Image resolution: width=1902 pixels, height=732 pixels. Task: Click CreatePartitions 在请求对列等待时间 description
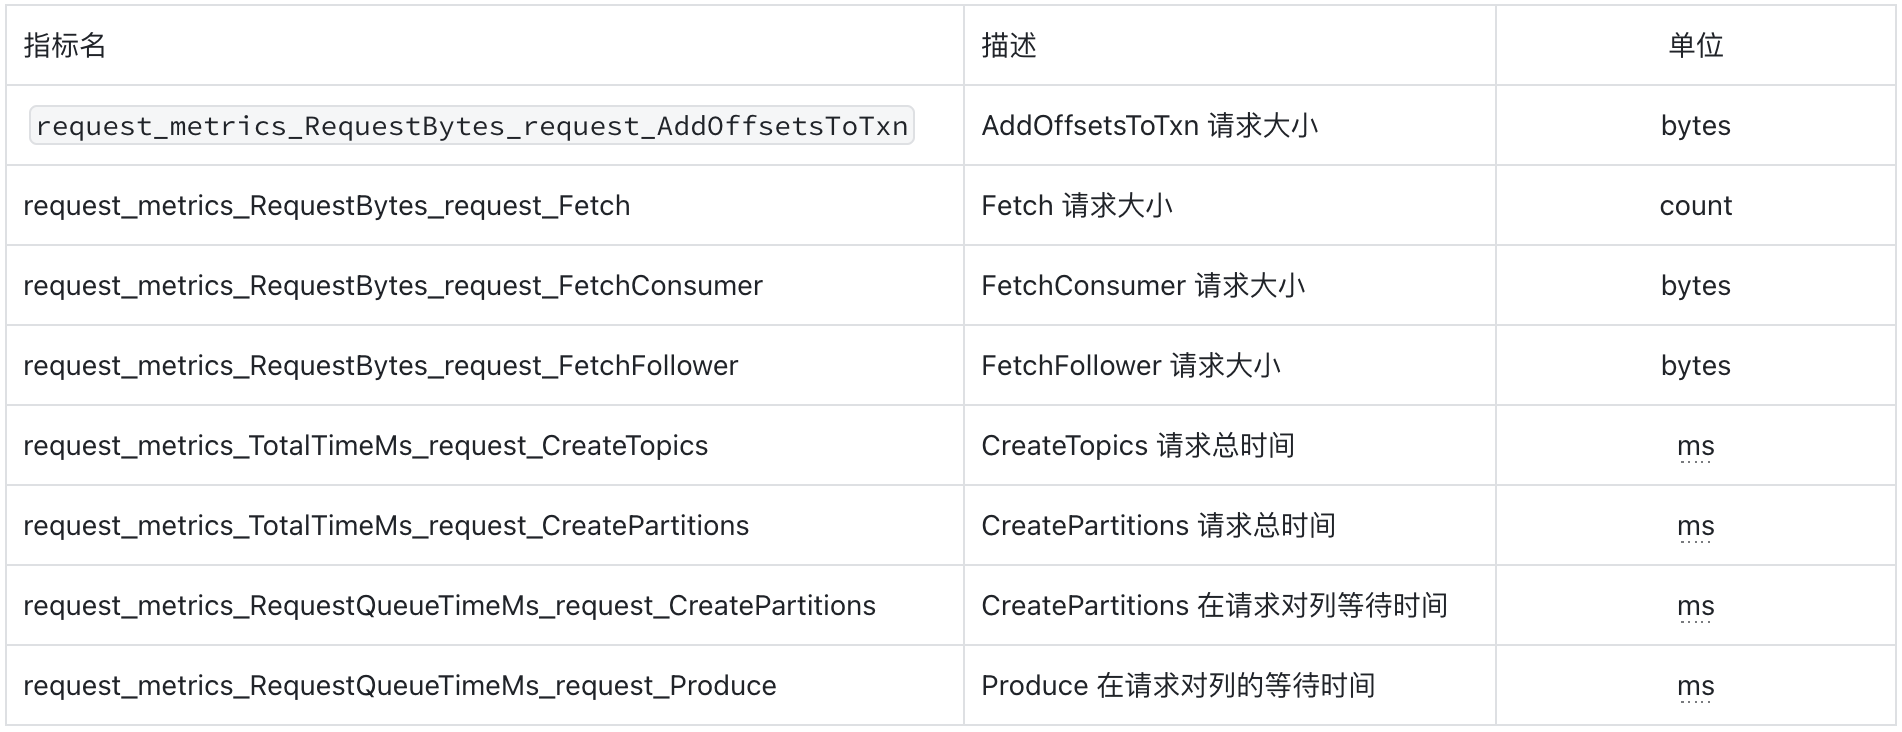pos(1215,606)
